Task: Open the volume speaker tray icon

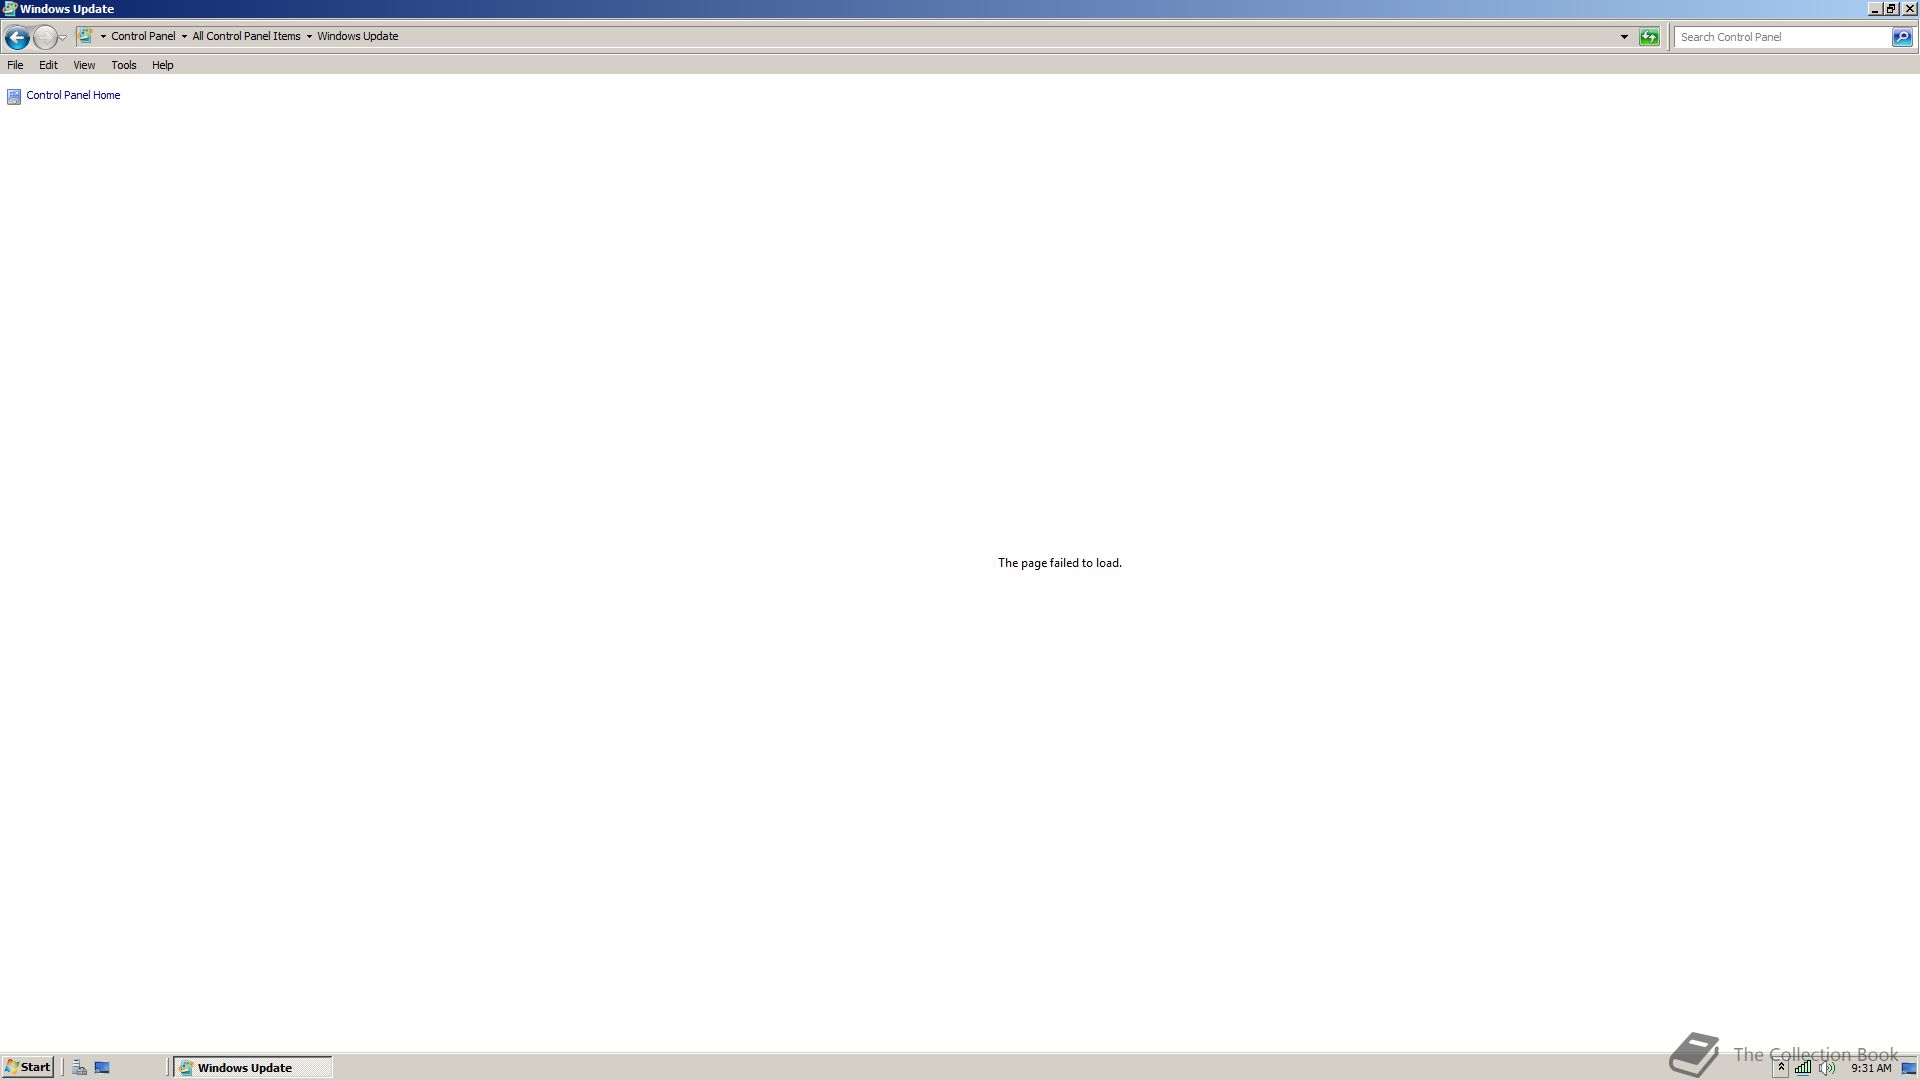Action: pyautogui.click(x=1827, y=1067)
